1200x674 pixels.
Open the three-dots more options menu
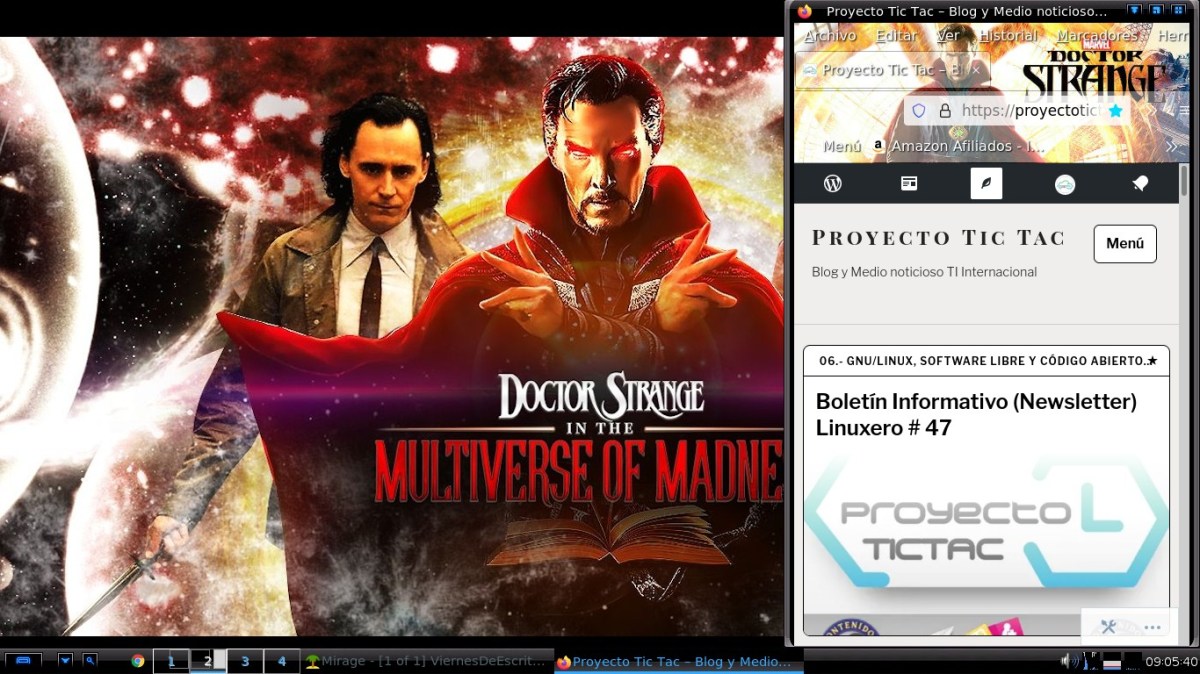coord(1152,627)
